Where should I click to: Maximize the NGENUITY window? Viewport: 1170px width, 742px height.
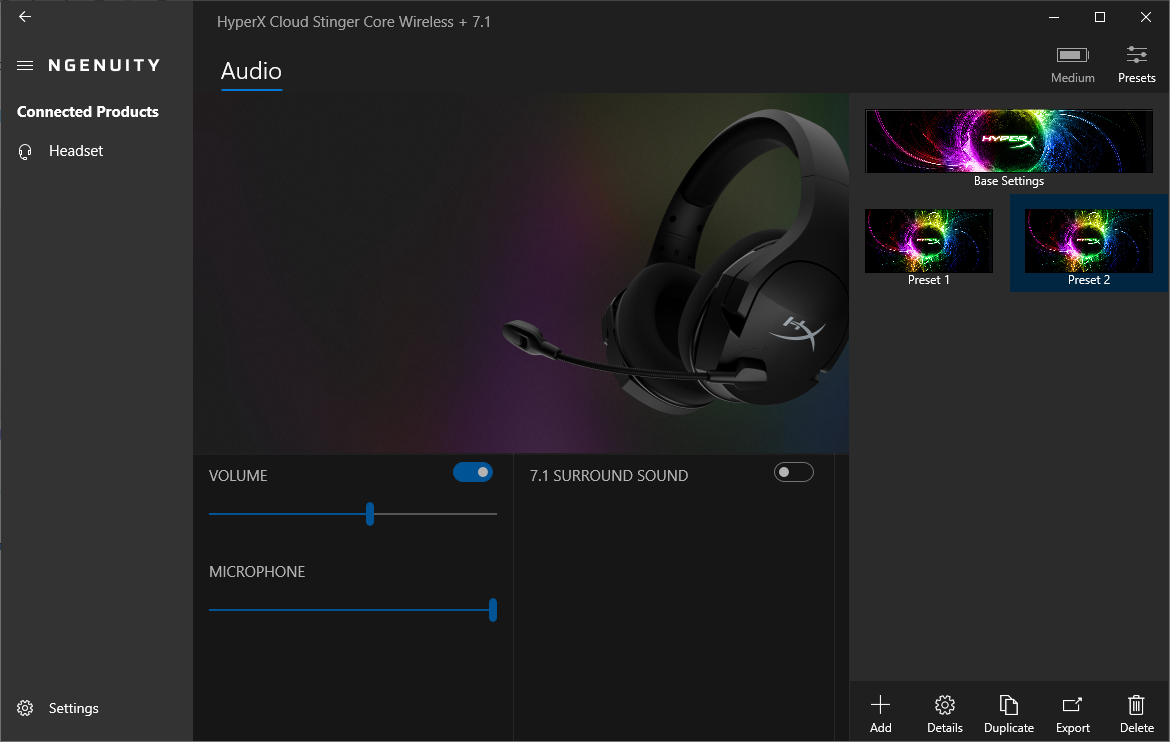tap(1100, 17)
